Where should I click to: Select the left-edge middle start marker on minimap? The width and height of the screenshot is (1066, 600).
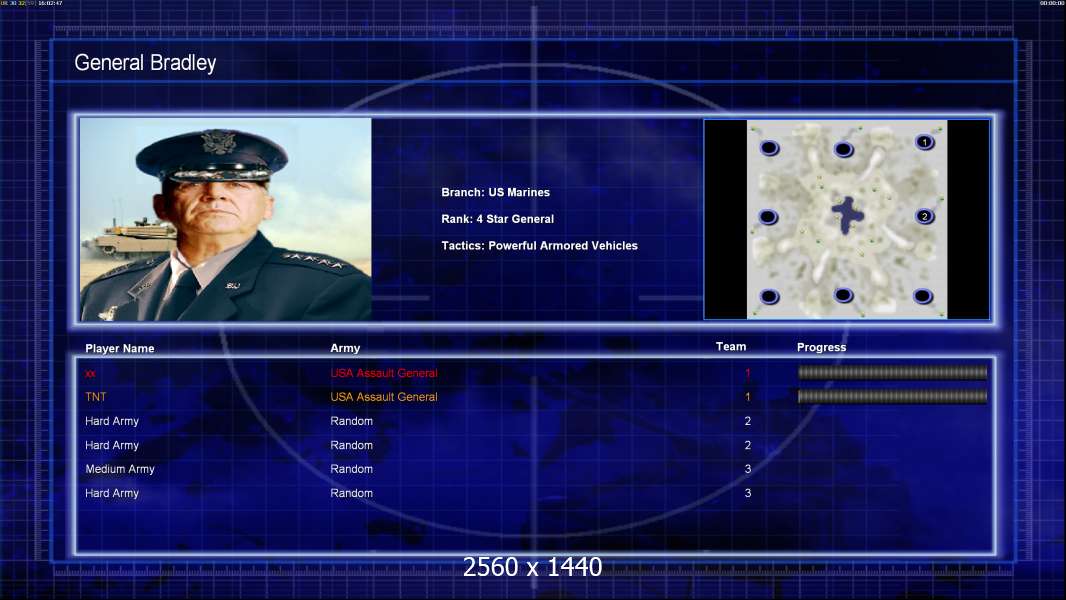click(768, 217)
